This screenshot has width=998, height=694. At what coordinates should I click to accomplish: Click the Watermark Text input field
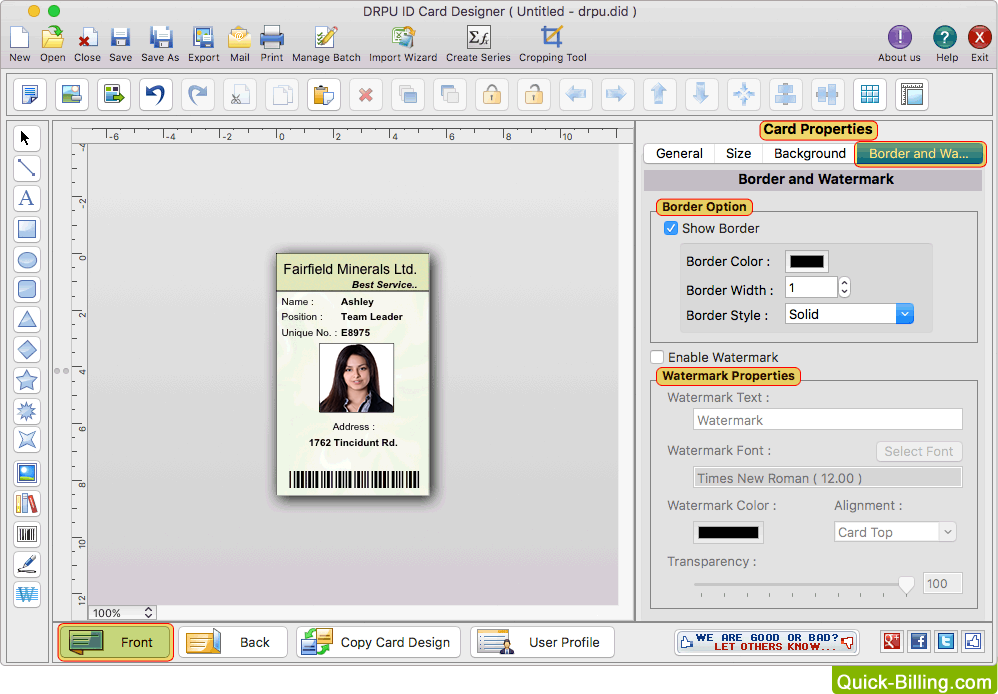point(827,420)
